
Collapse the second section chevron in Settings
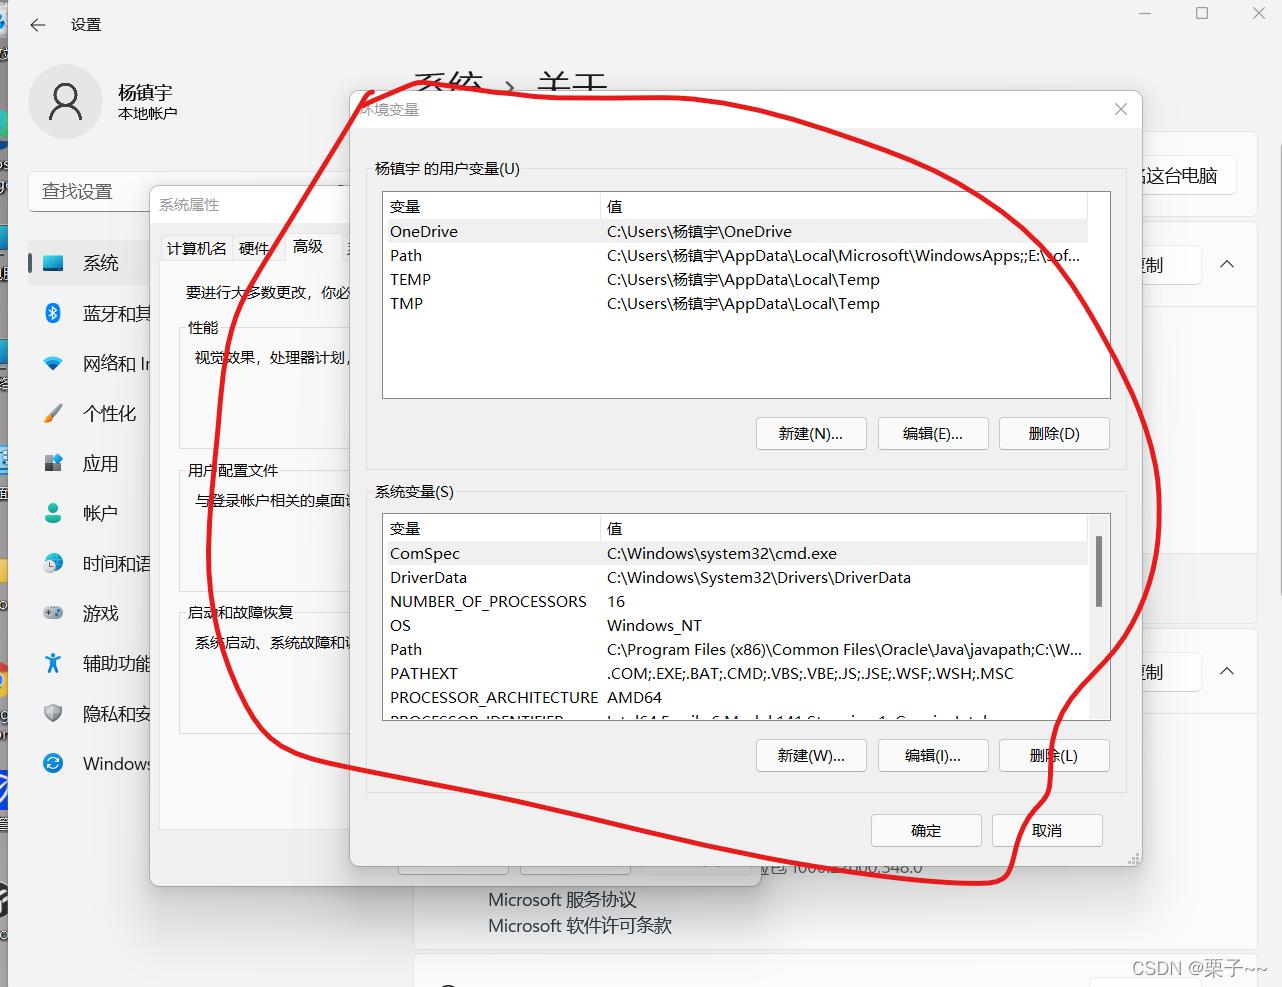click(x=1227, y=672)
